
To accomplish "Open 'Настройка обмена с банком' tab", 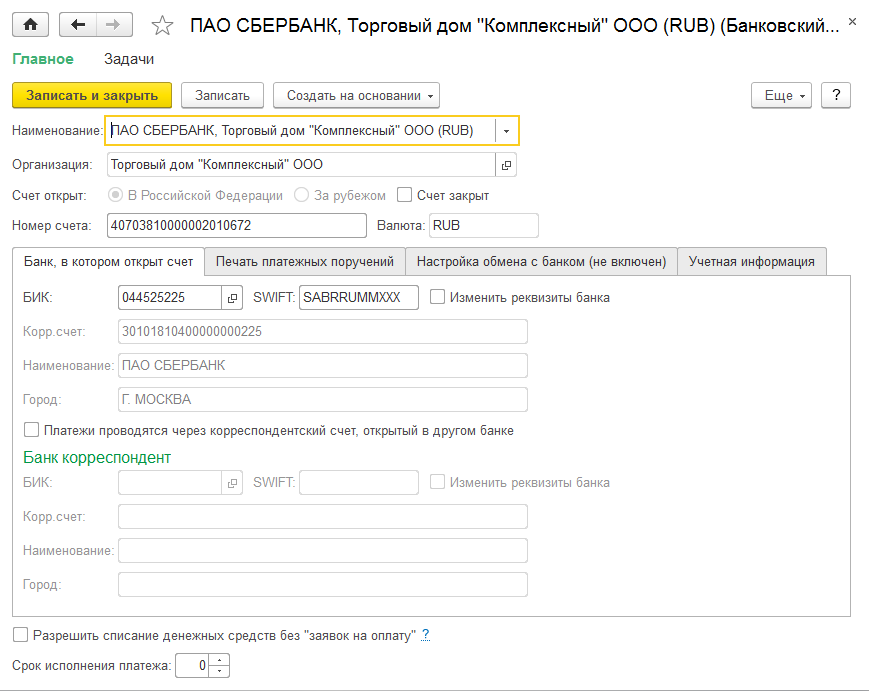I will coord(541,262).
